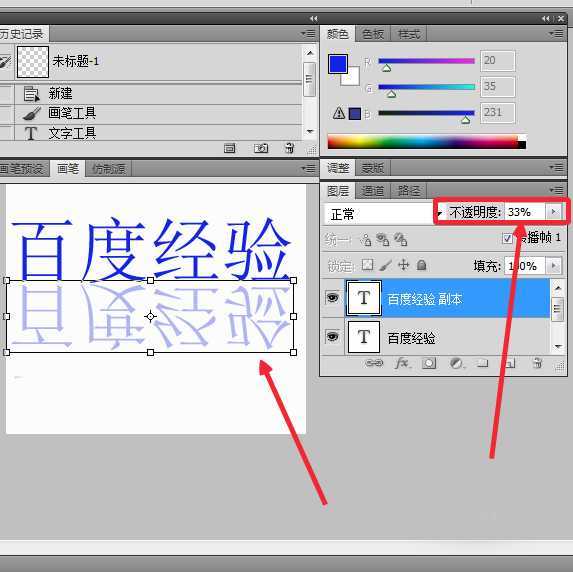Image resolution: width=573 pixels, height=572 pixels.
Task: Toggle lock all padlock icon
Action: pyautogui.click(x=421, y=265)
